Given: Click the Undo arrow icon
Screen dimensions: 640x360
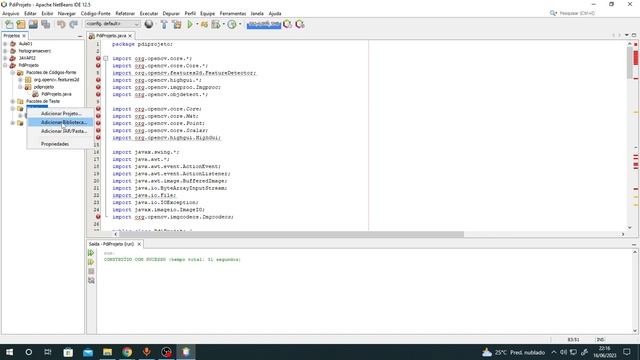Looking at the screenshot, I should pyautogui.click(x=61, y=24).
